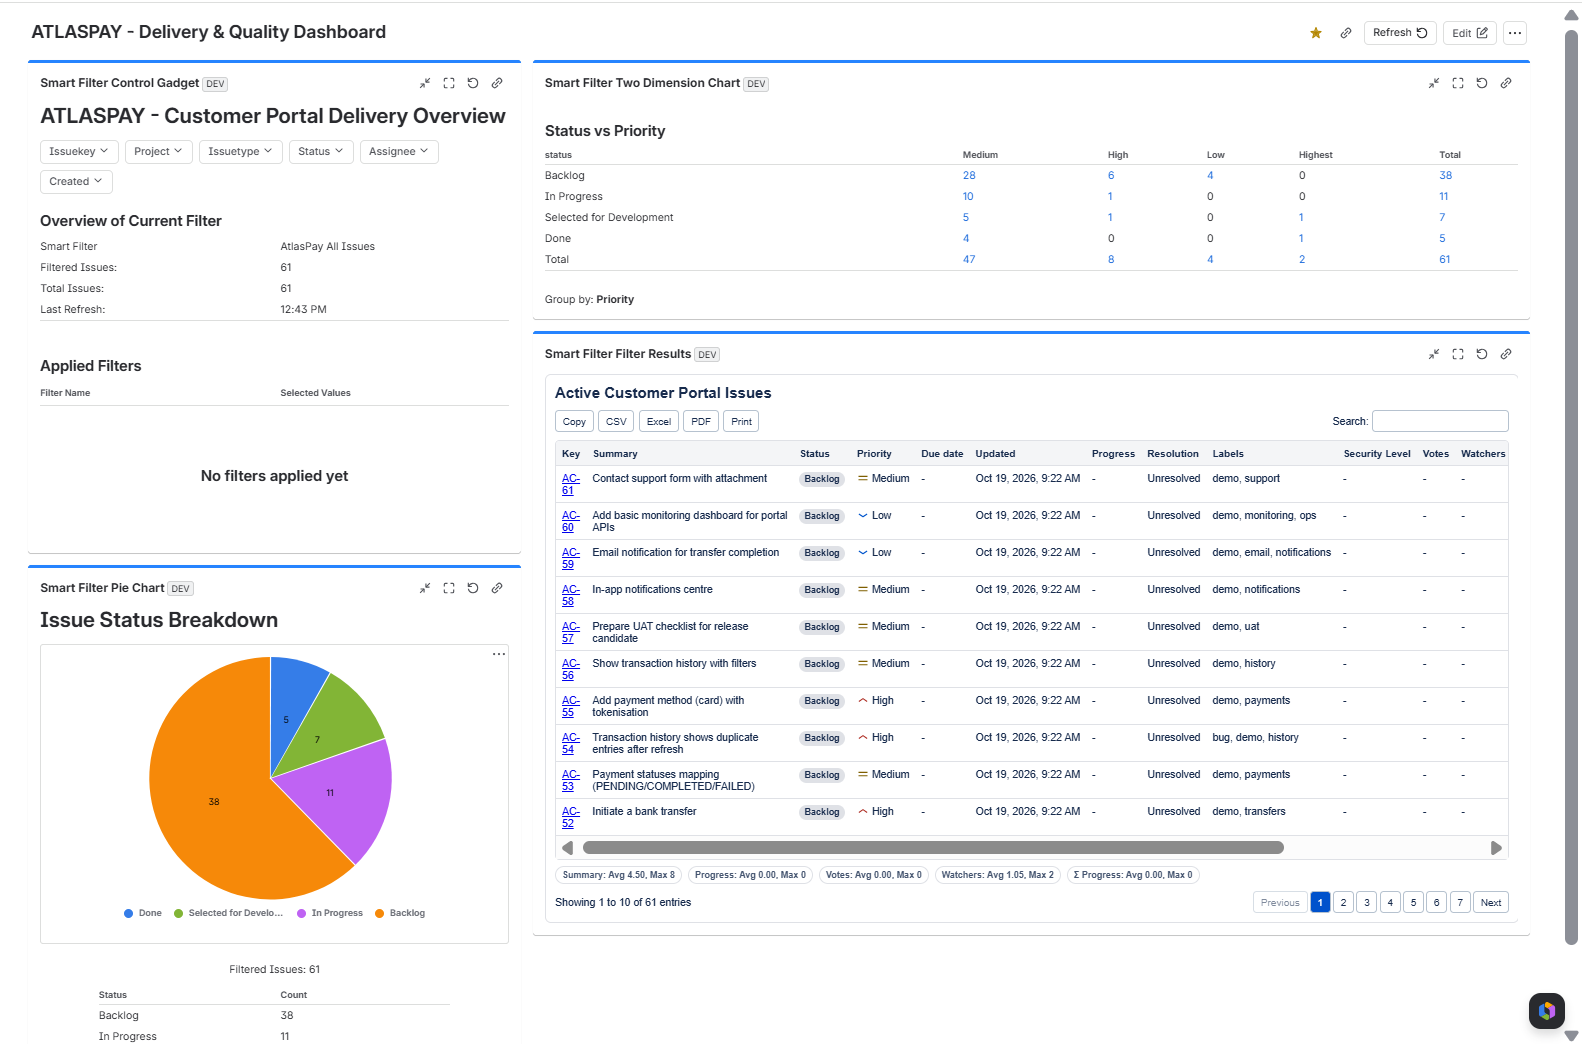Copy the dashboard link using the link icon

[x=1346, y=33]
